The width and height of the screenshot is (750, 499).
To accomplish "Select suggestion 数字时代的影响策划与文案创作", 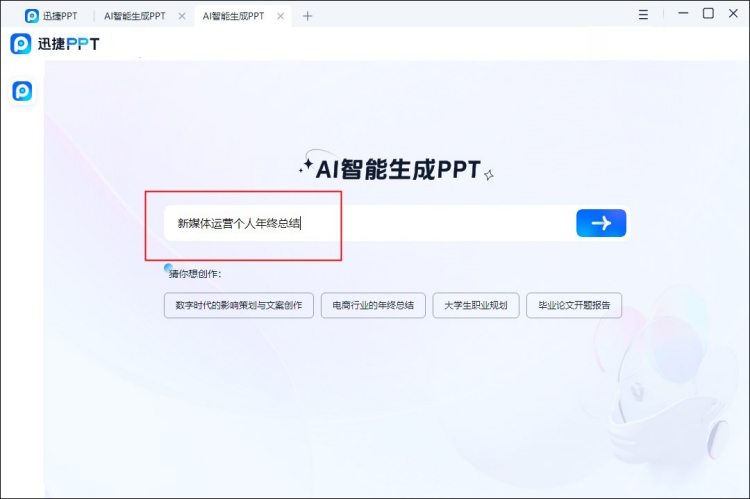I will (x=239, y=305).
